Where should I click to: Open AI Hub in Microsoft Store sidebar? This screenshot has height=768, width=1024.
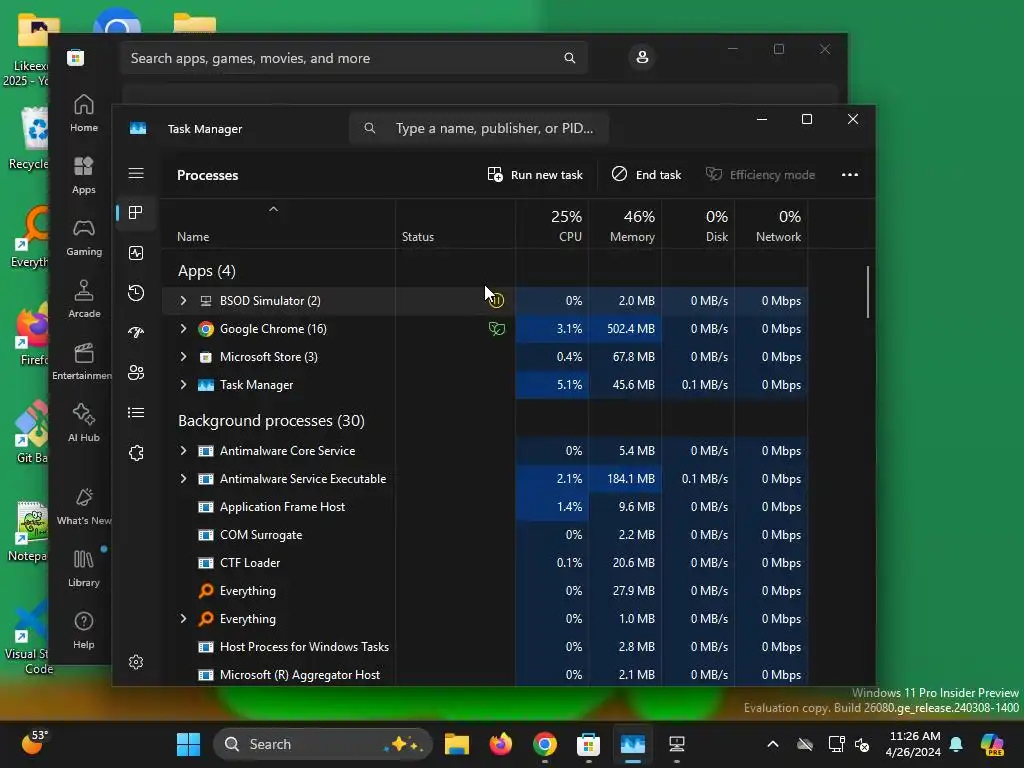[x=84, y=423]
